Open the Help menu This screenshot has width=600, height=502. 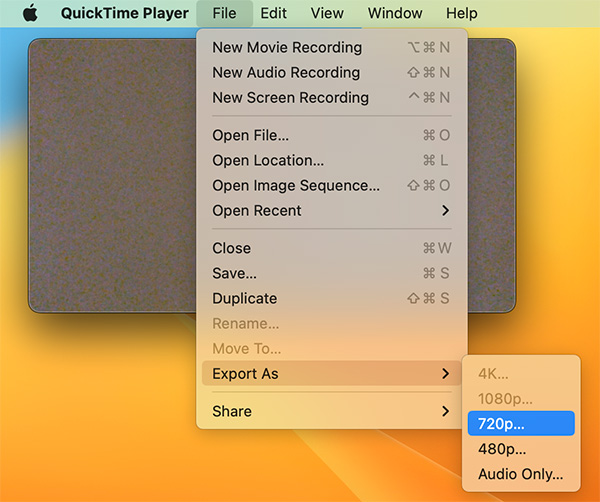coord(461,13)
